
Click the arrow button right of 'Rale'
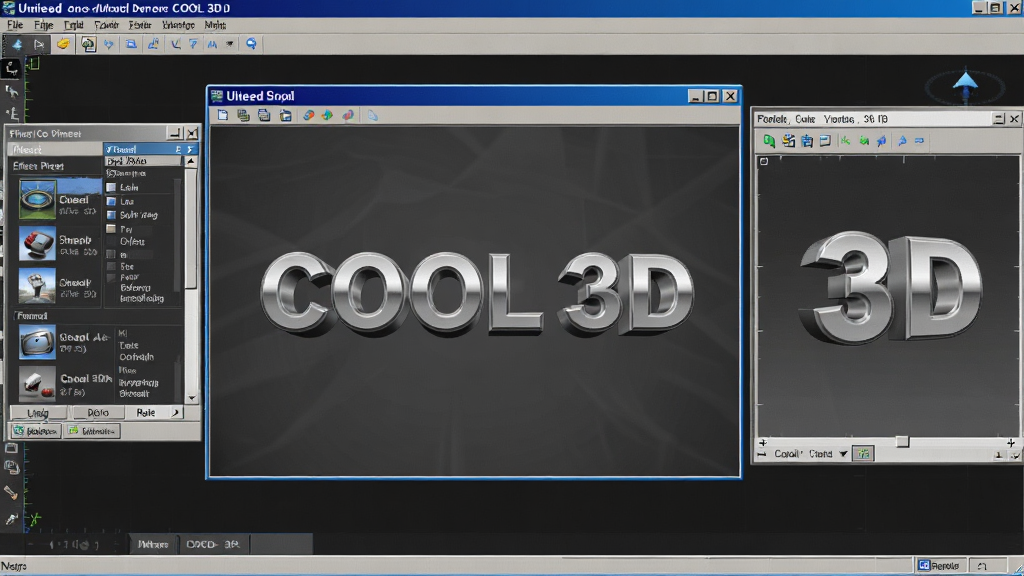(175, 413)
